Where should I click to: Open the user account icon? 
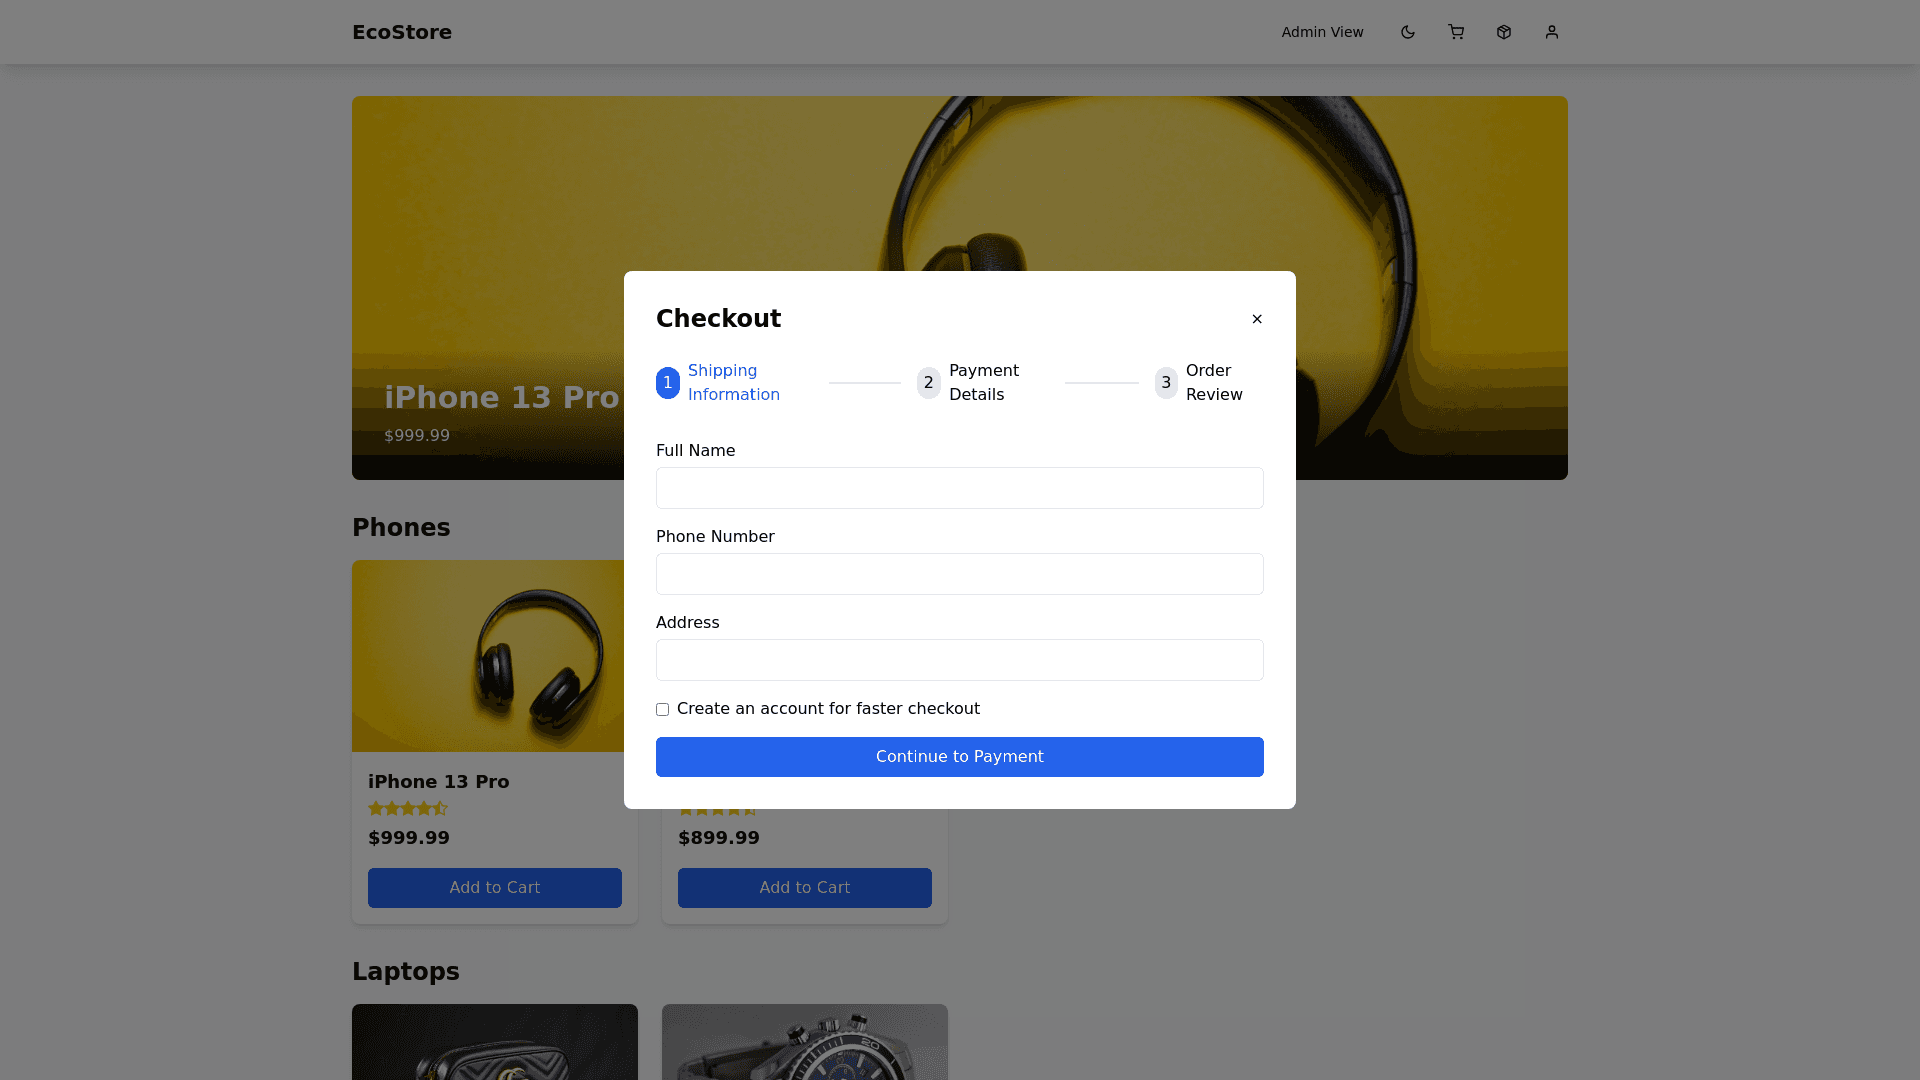(x=1551, y=32)
